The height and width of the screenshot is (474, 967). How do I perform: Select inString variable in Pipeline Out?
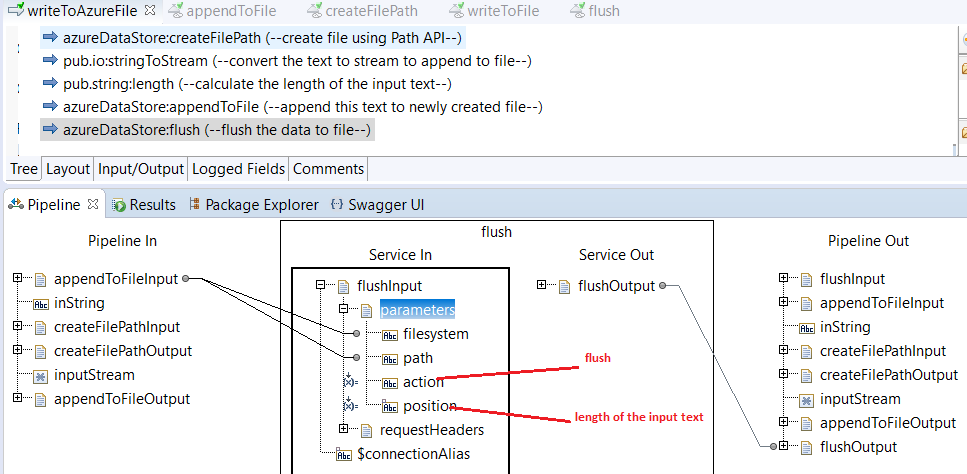tap(845, 327)
